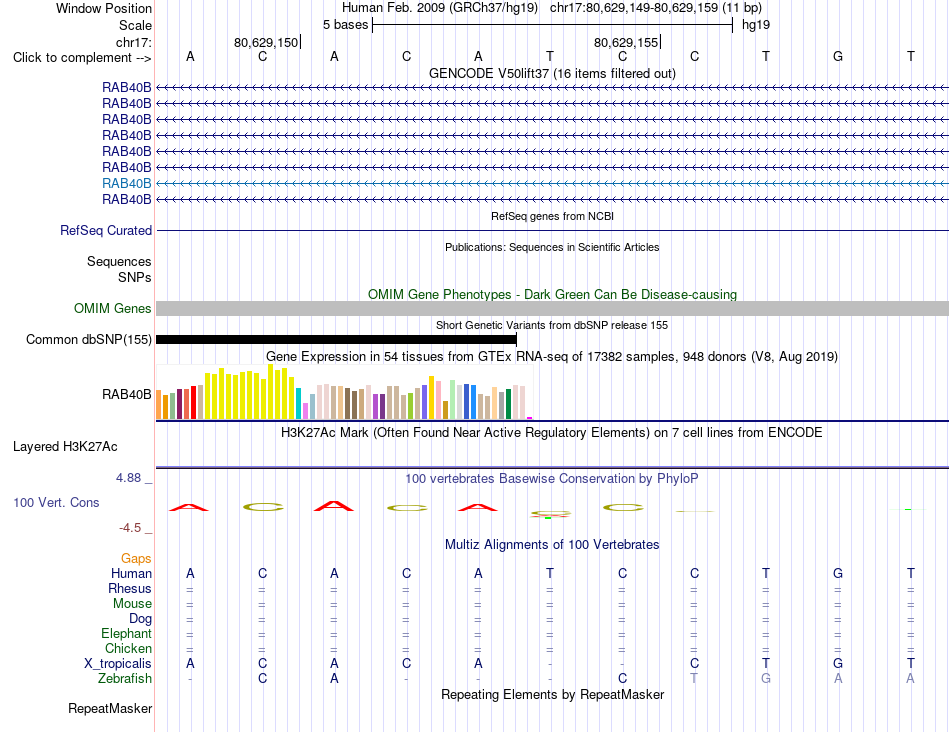The height and width of the screenshot is (732, 950).
Task: Click the 'SNPs' publications track label
Action: [135, 277]
